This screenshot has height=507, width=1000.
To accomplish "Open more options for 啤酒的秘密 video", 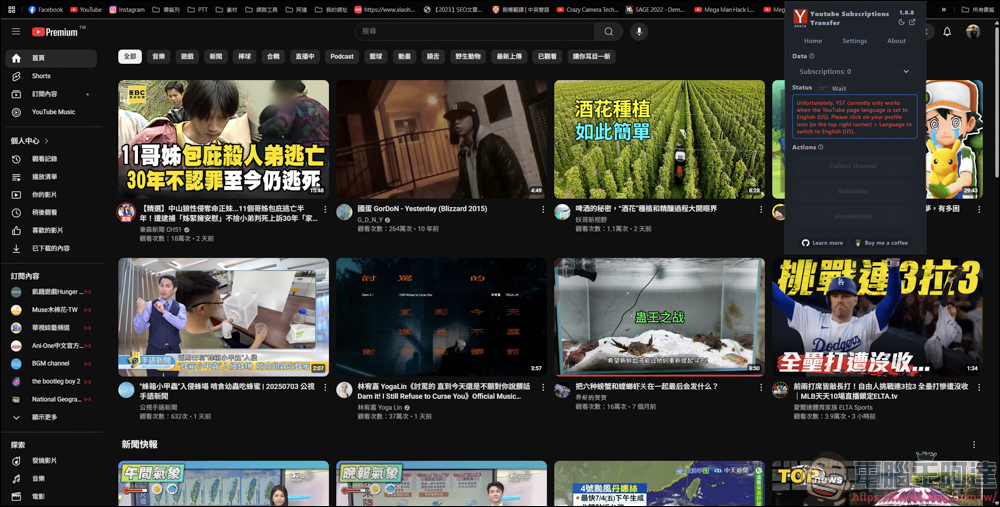I will [761, 209].
